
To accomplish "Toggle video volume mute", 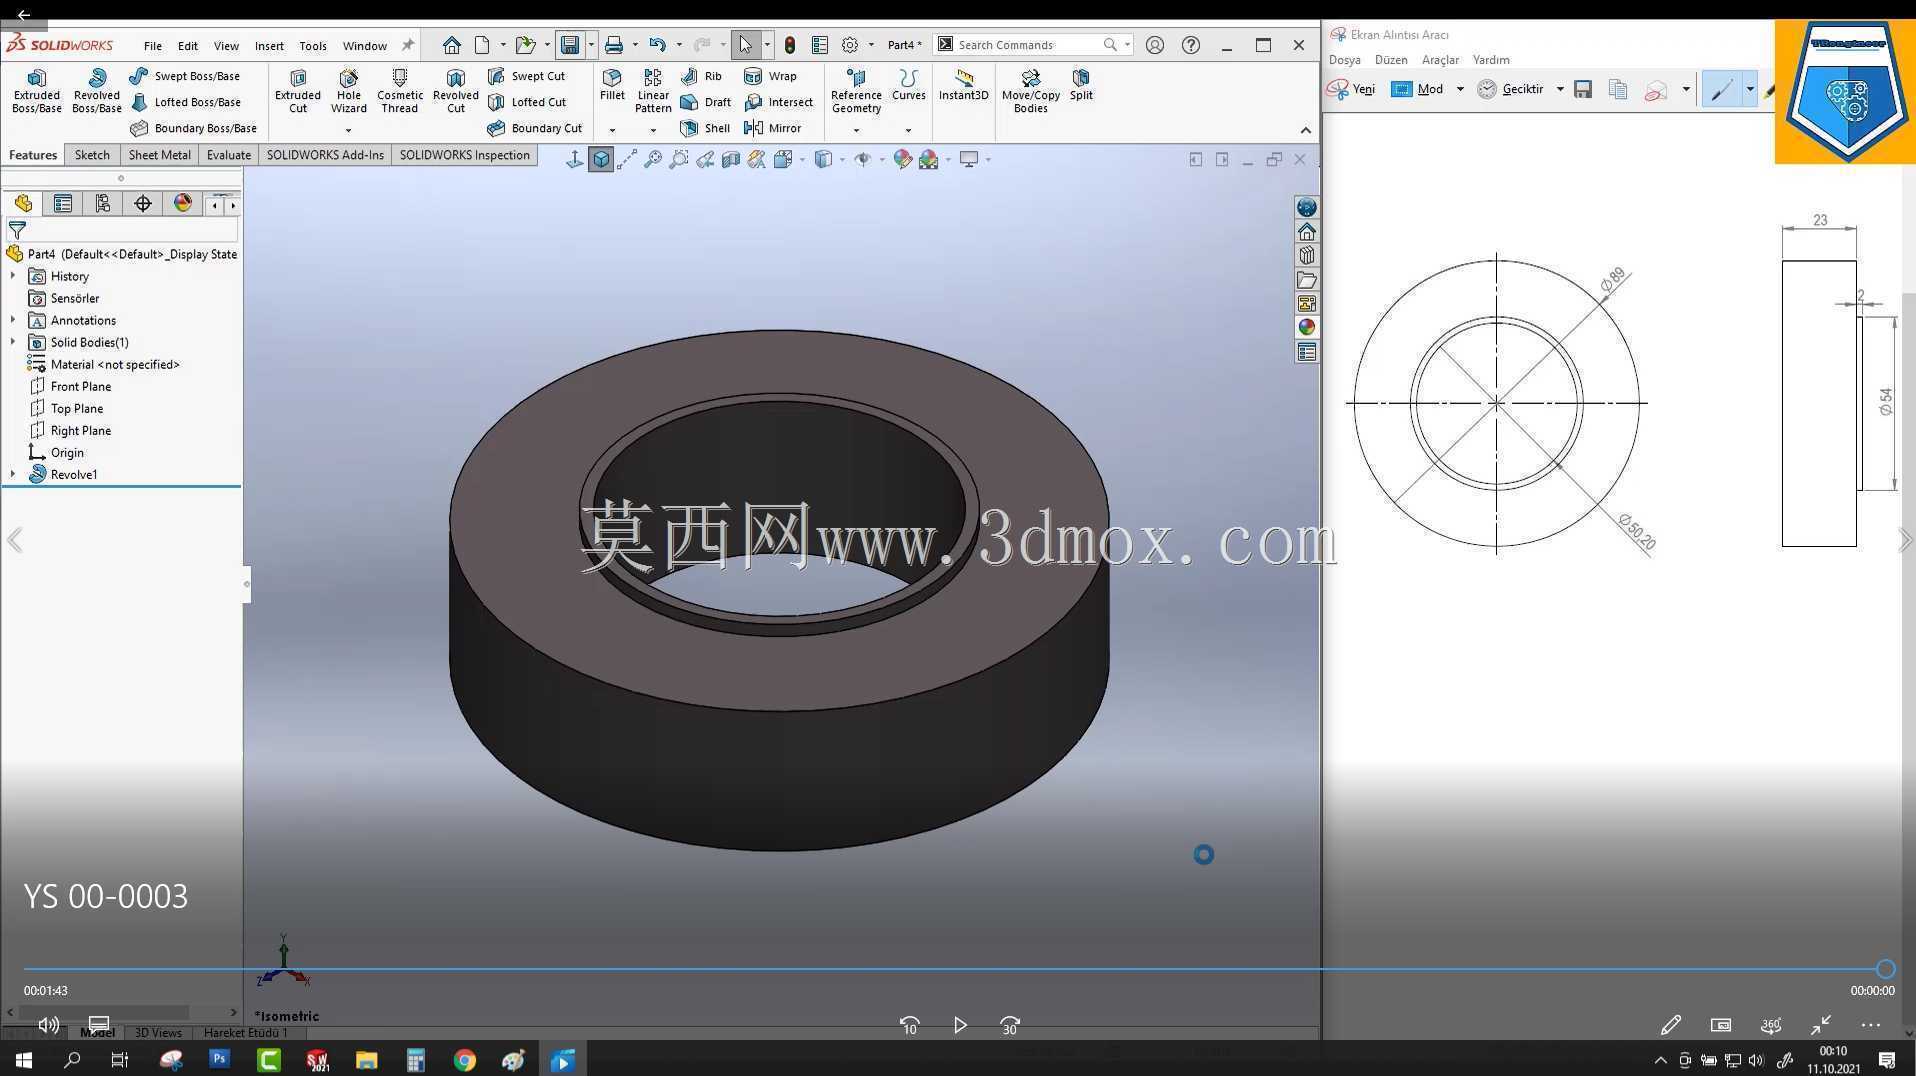I will coord(48,1025).
